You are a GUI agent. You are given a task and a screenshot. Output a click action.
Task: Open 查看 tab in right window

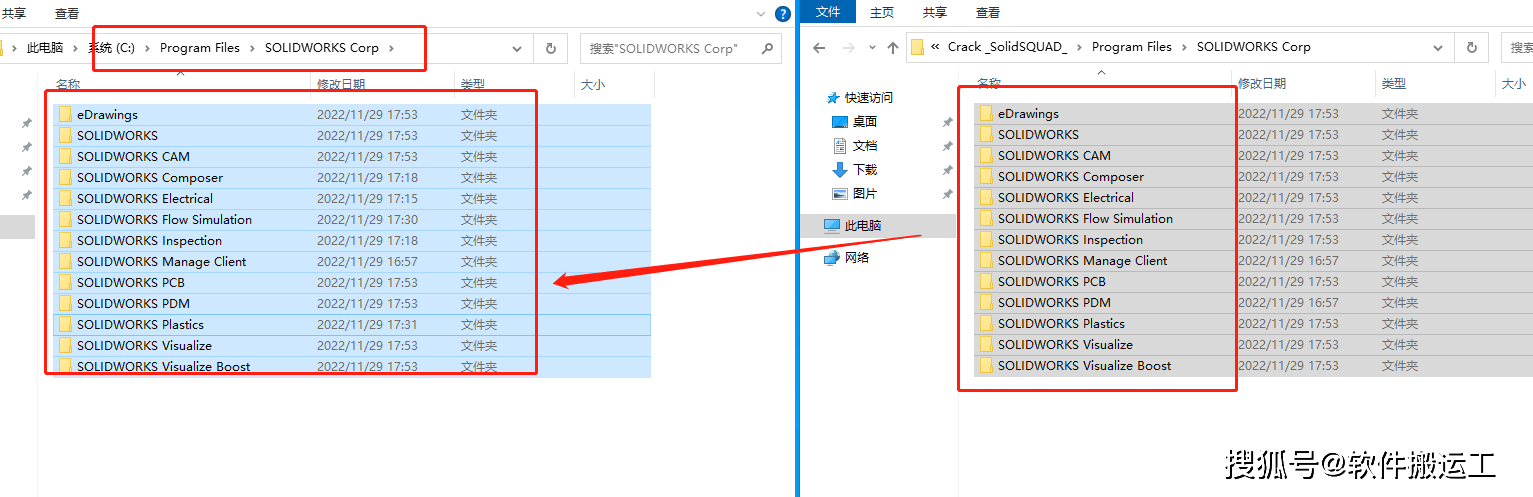pyautogui.click(x=988, y=13)
